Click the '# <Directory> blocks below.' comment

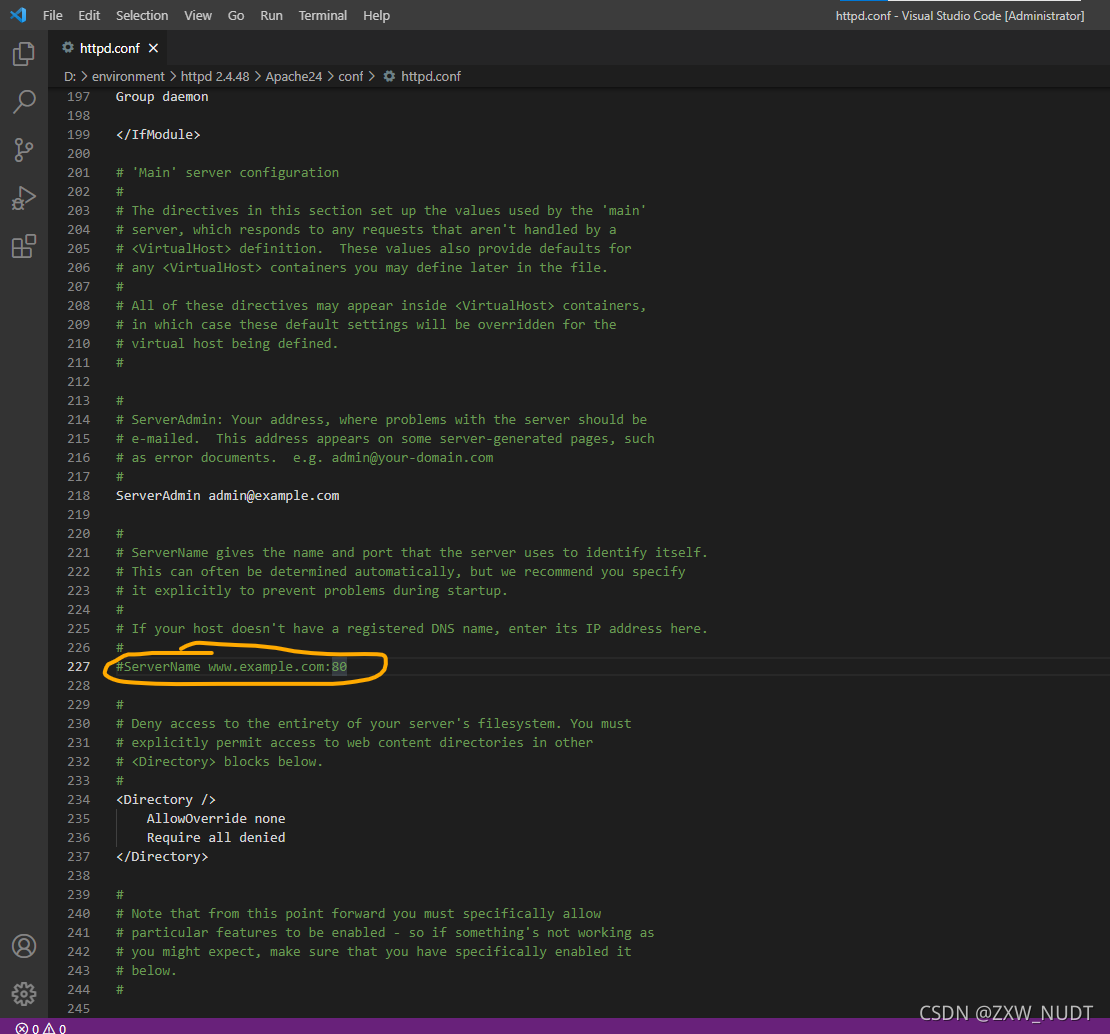tap(219, 762)
